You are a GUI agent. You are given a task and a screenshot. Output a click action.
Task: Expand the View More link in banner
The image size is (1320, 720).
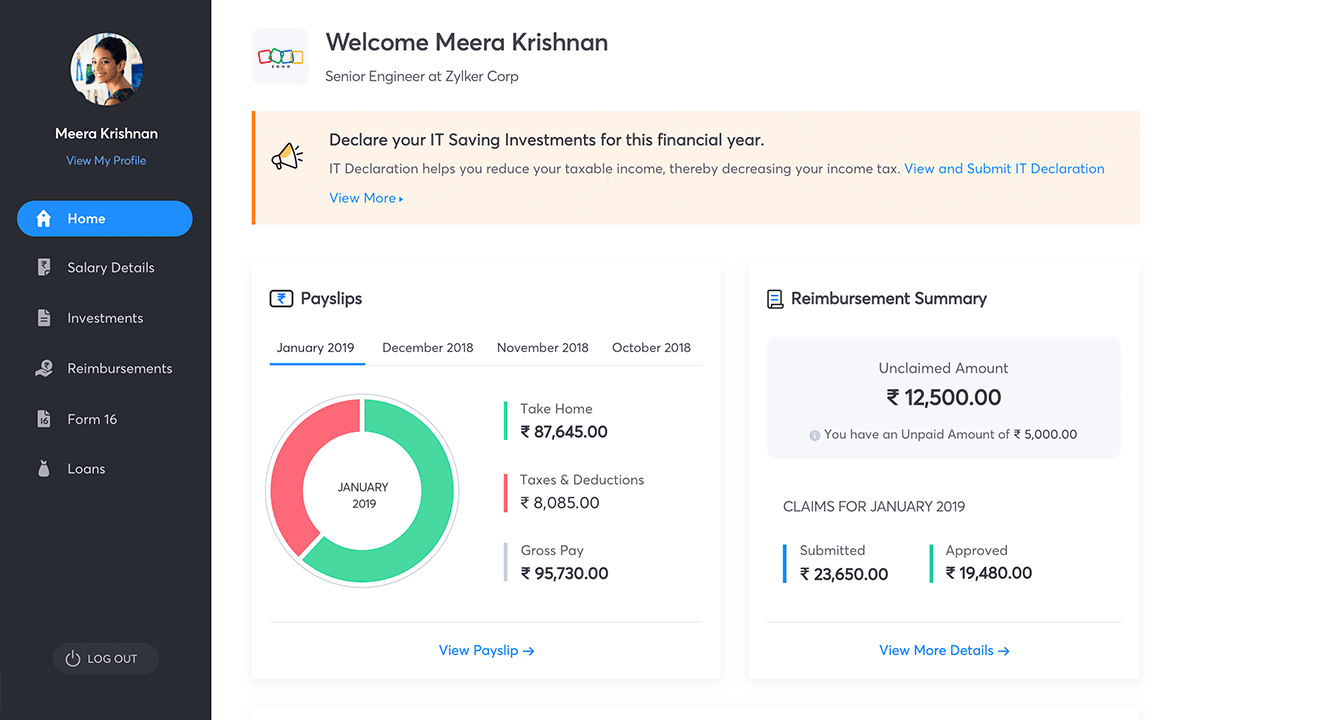pos(366,198)
